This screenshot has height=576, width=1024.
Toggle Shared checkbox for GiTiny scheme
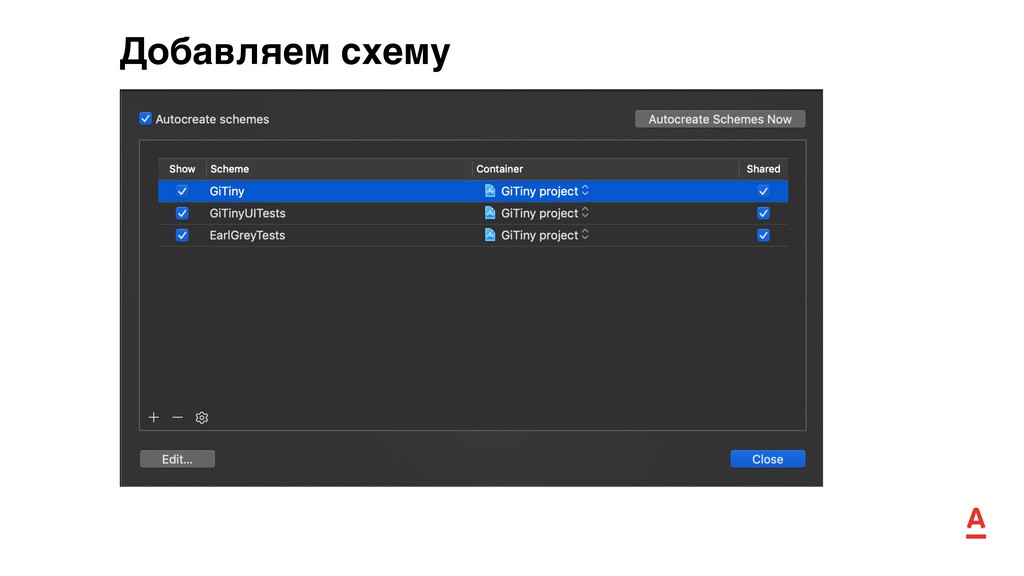[763, 191]
